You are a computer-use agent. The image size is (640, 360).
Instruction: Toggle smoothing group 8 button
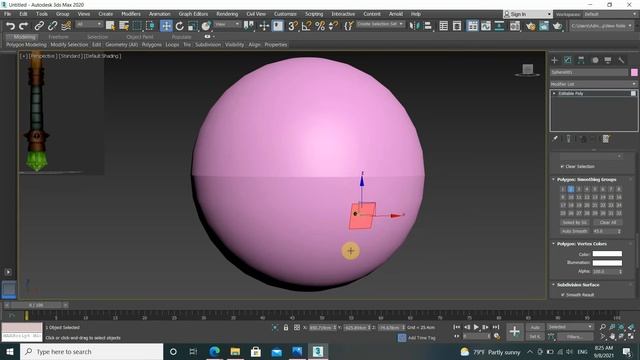[x=619, y=189]
